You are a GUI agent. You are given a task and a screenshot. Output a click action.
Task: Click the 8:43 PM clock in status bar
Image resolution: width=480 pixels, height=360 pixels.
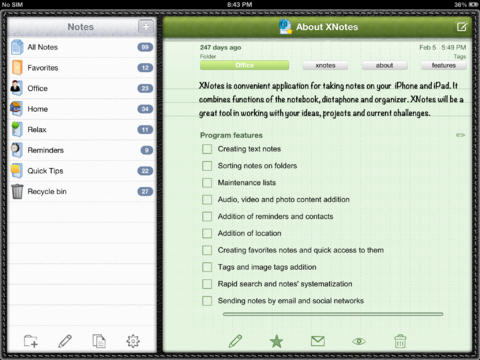click(240, 4)
